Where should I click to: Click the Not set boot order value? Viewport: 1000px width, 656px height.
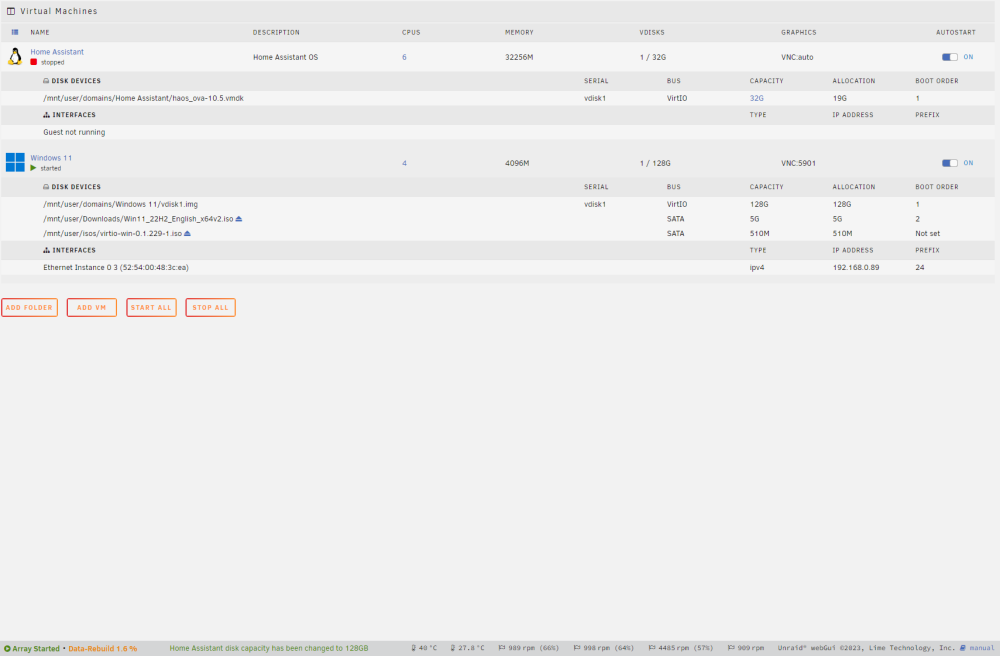[927, 233]
